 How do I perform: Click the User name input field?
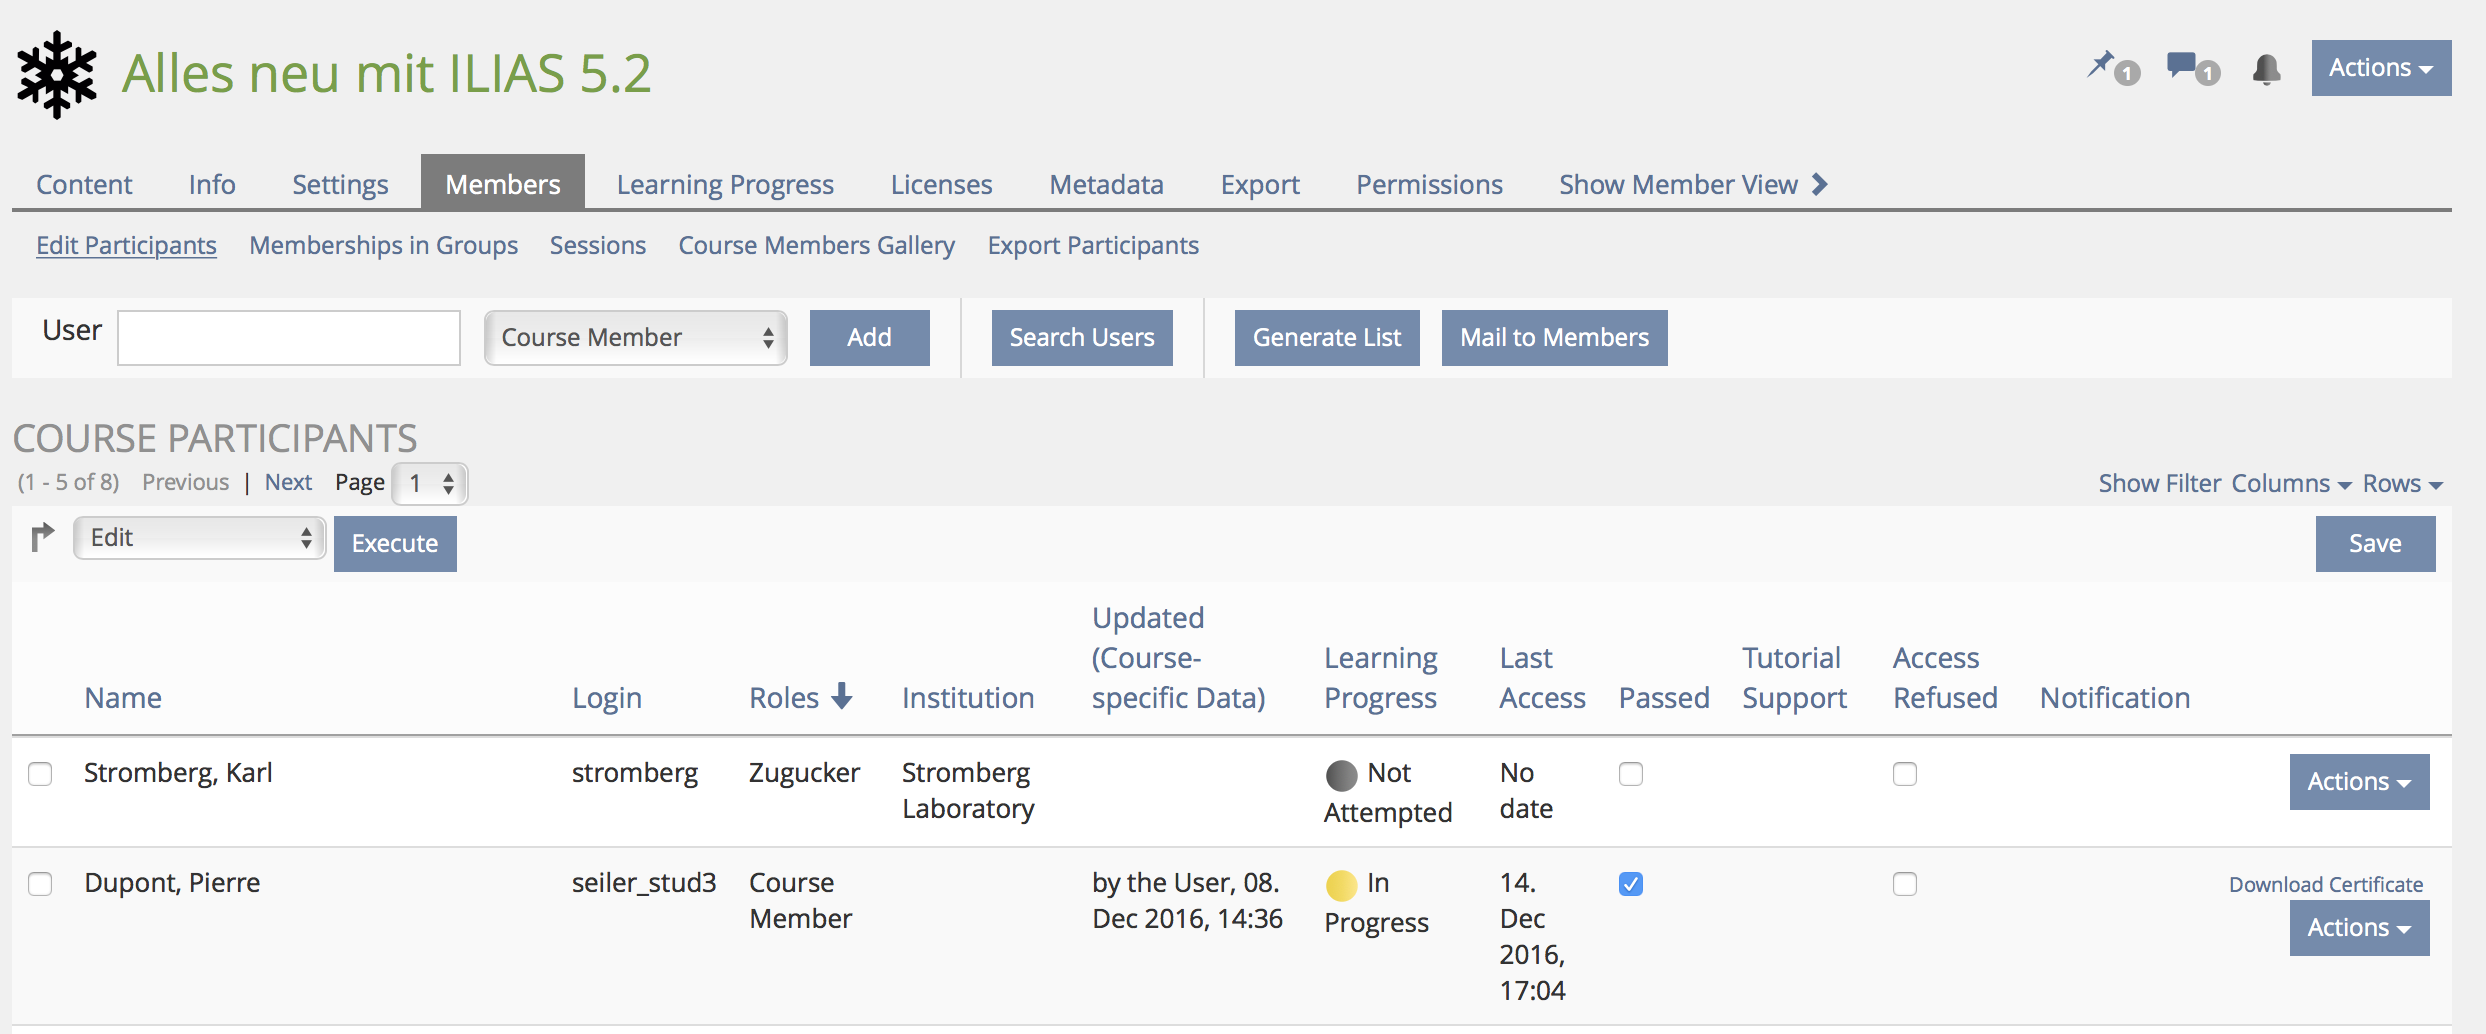289,338
